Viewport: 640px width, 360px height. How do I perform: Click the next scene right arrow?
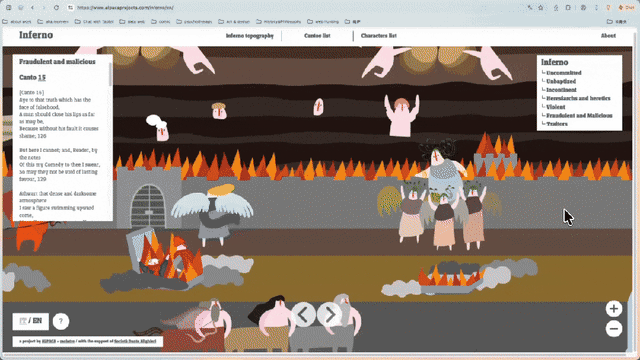point(329,315)
